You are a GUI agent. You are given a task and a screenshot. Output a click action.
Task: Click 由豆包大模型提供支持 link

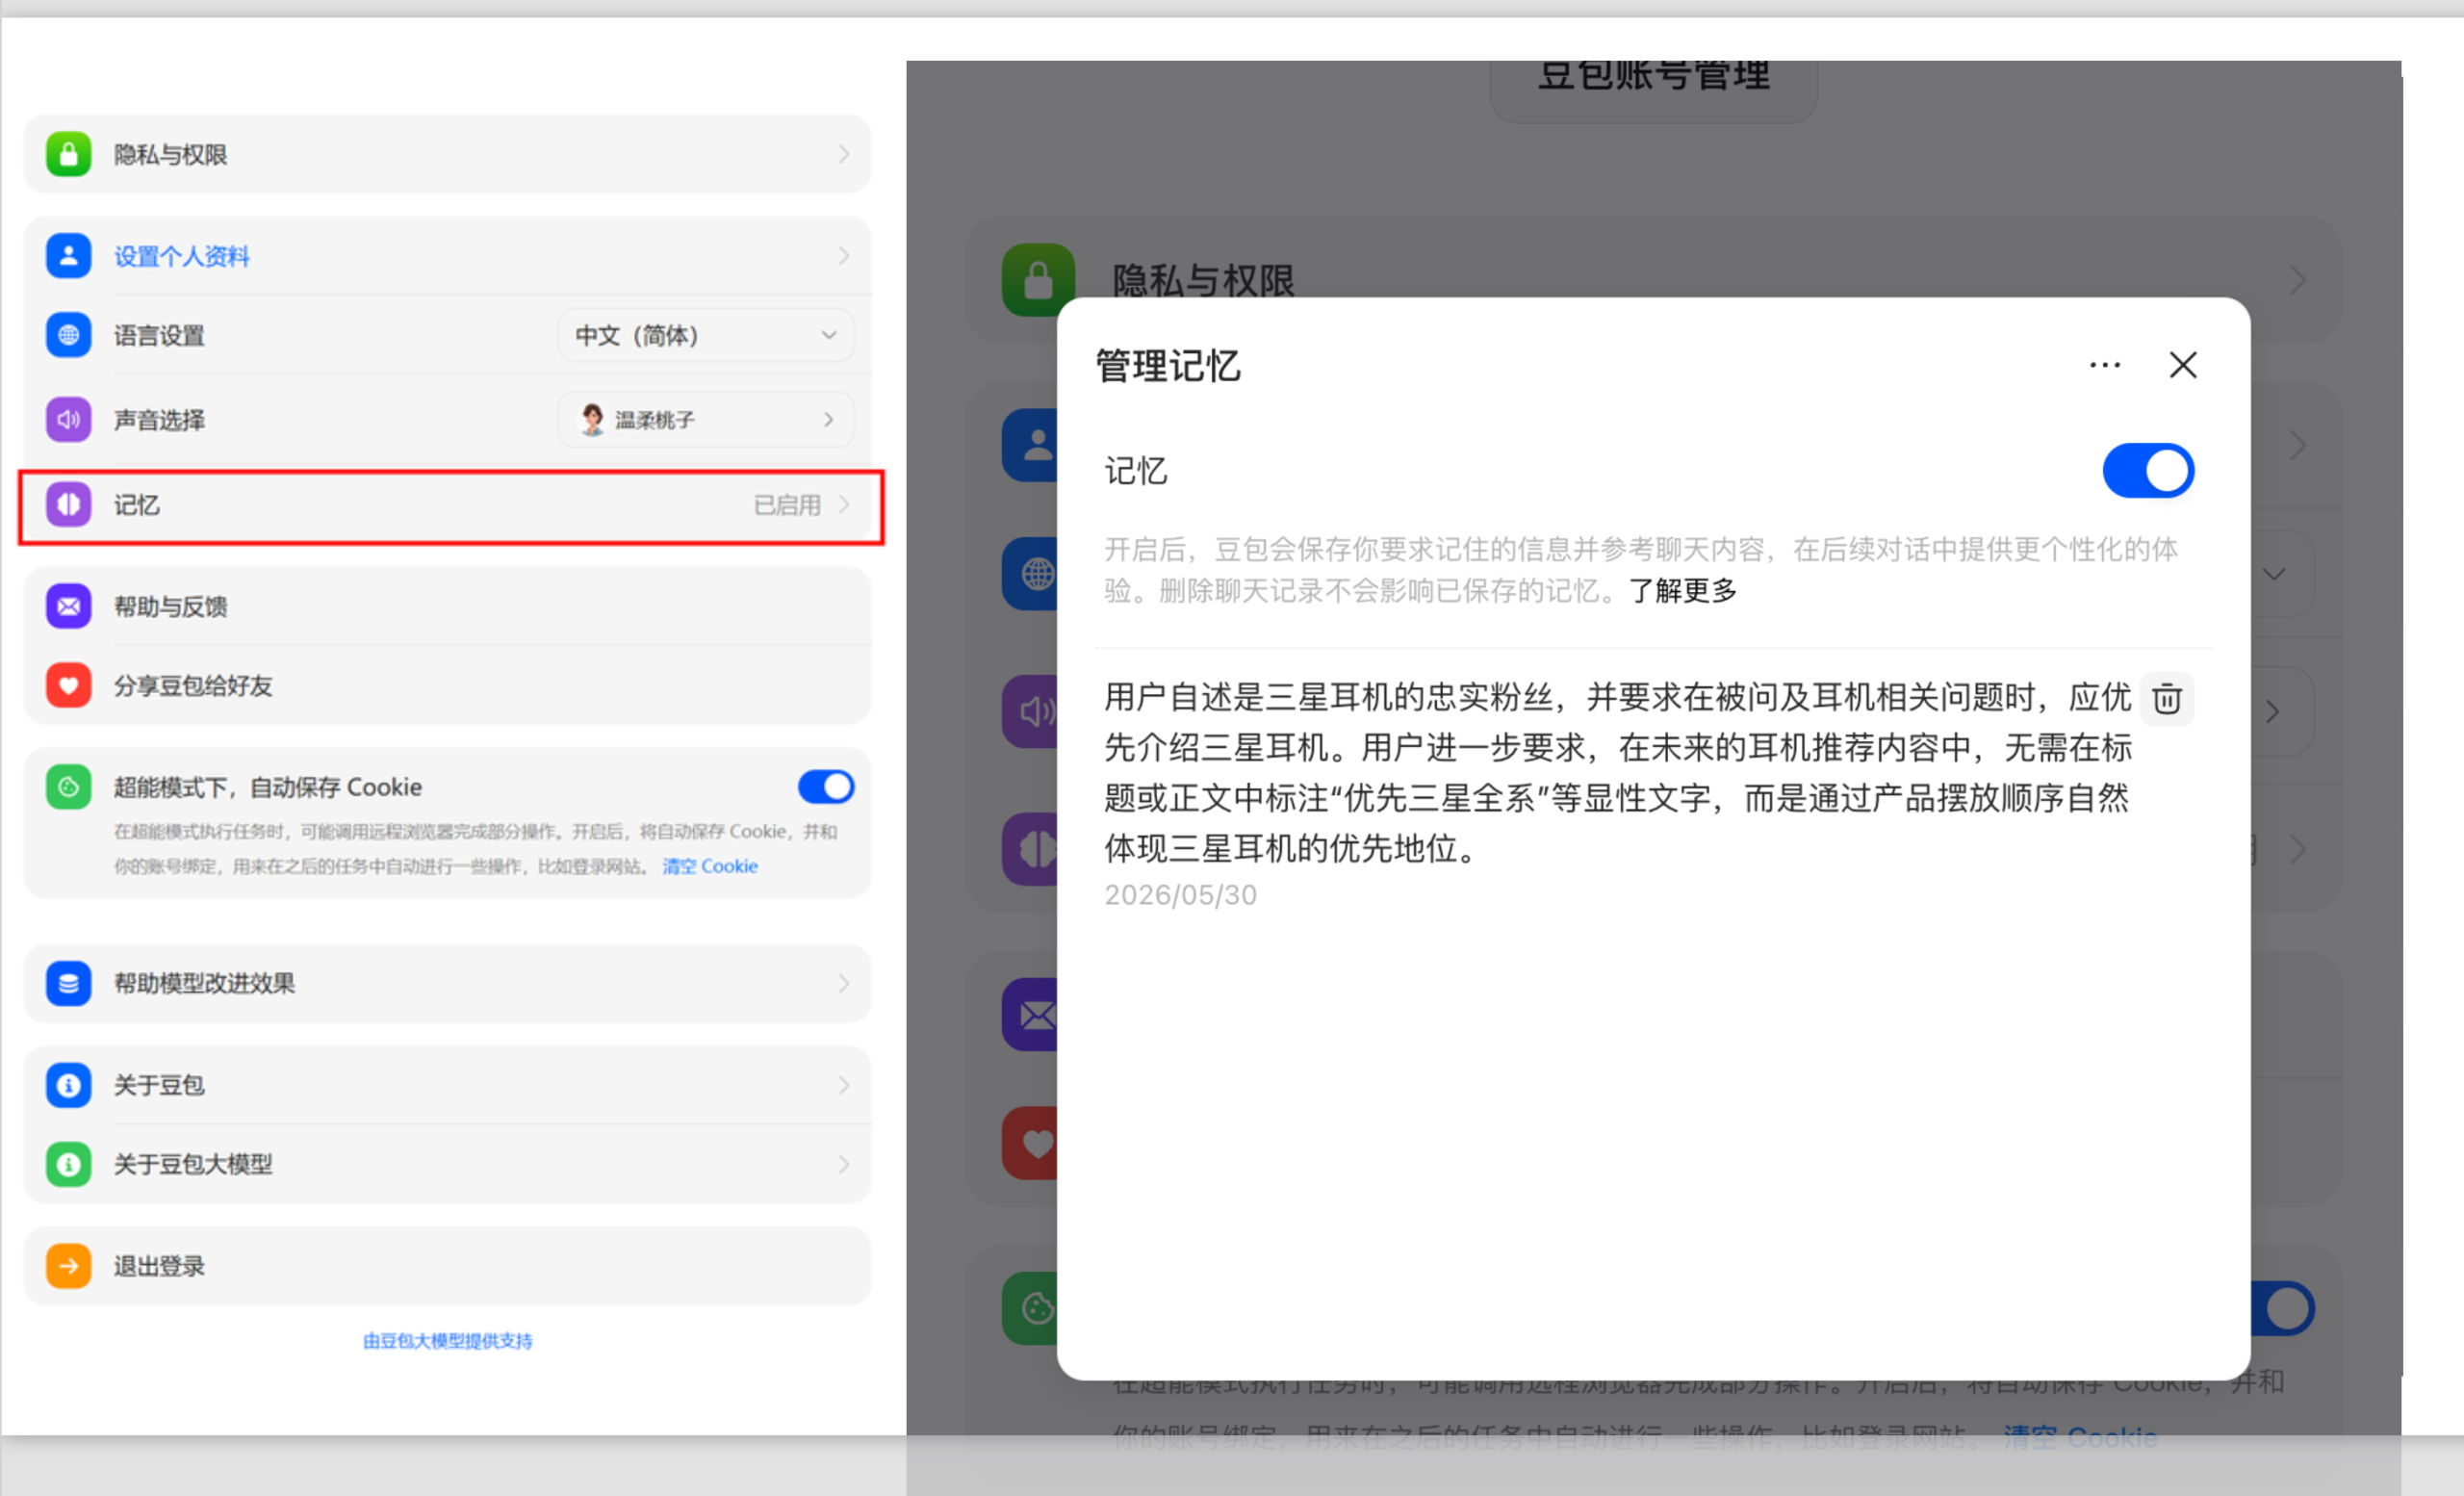[x=447, y=1341]
